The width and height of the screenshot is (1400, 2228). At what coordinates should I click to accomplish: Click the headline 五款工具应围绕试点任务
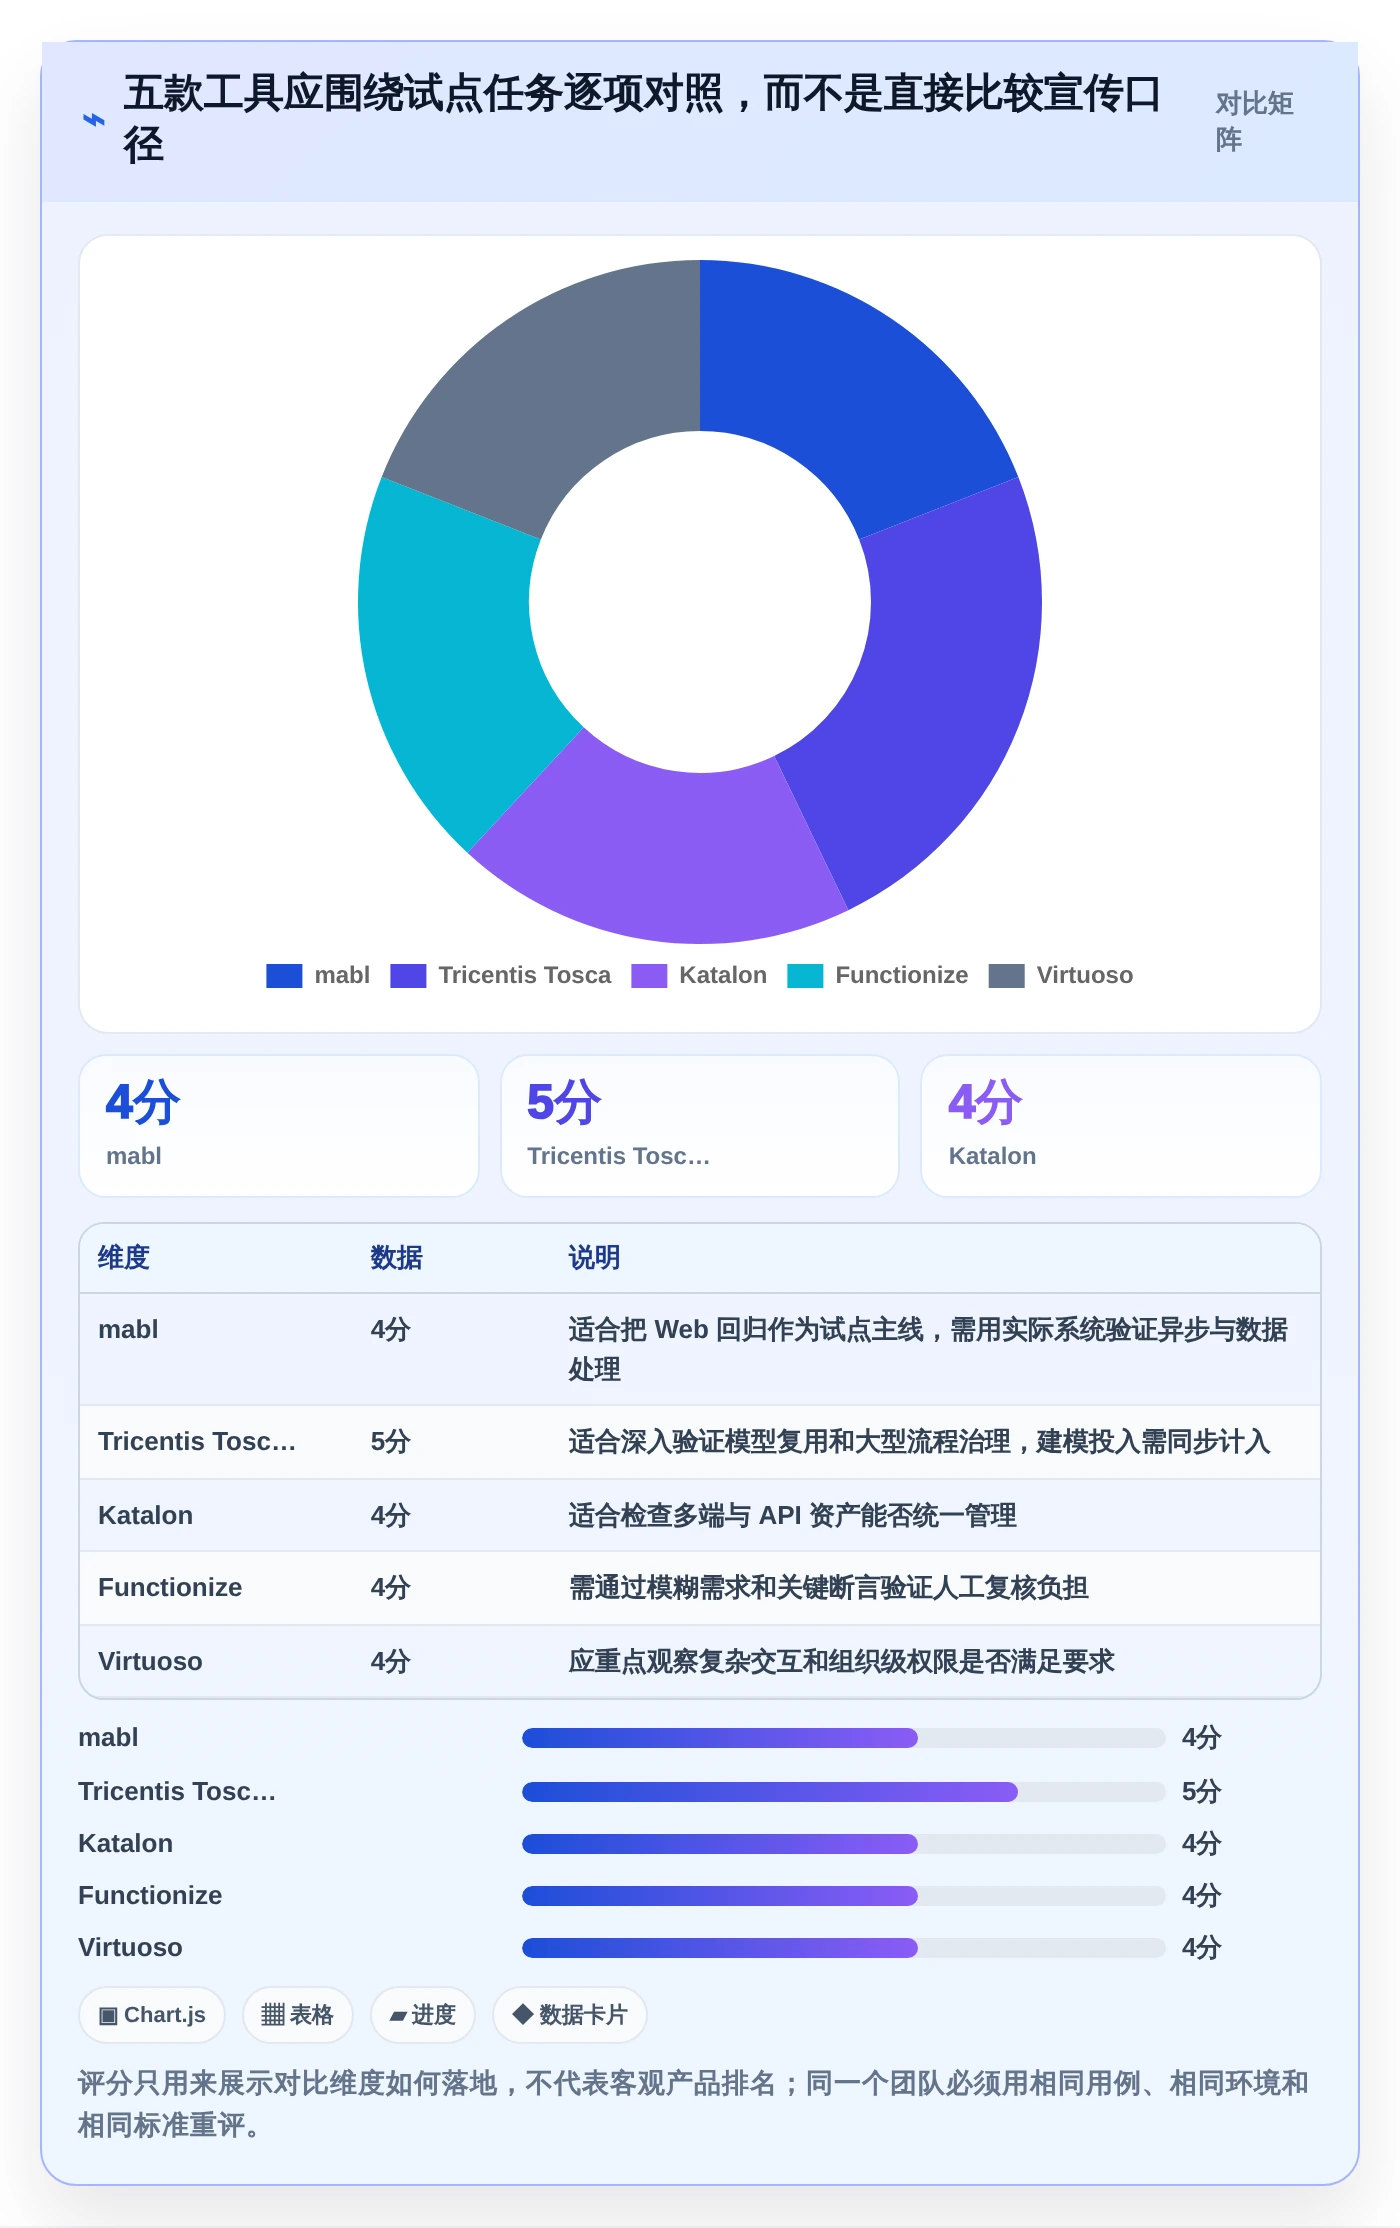click(x=642, y=119)
